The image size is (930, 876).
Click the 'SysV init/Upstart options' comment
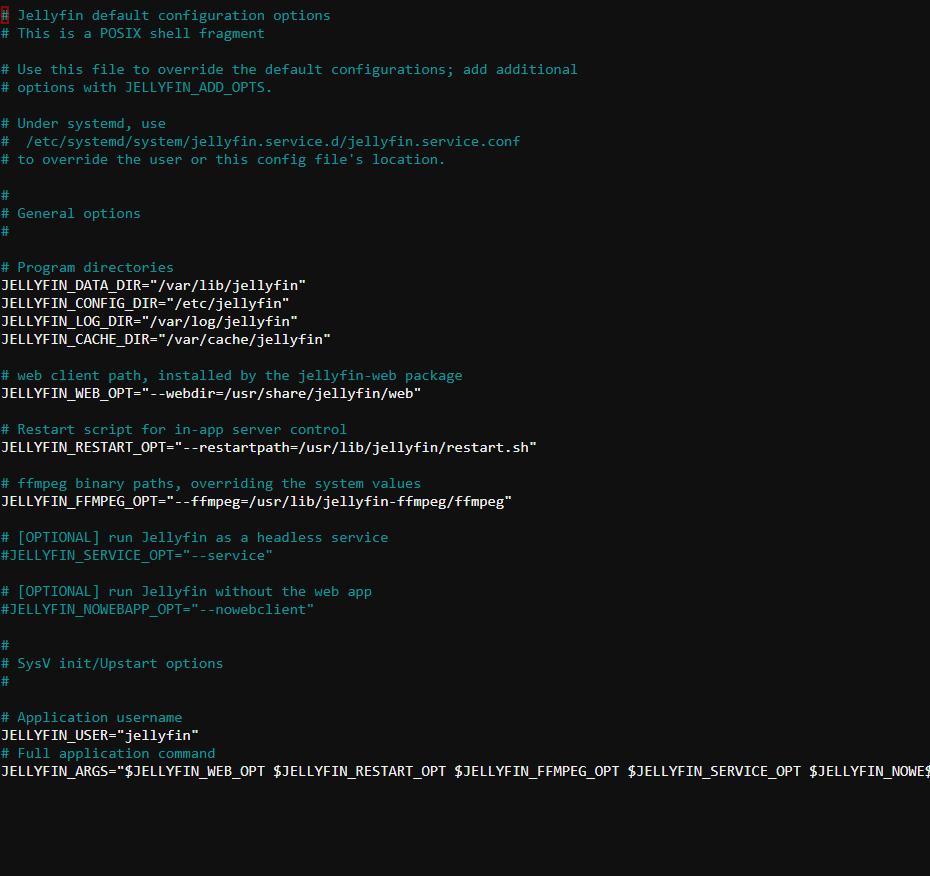112,663
